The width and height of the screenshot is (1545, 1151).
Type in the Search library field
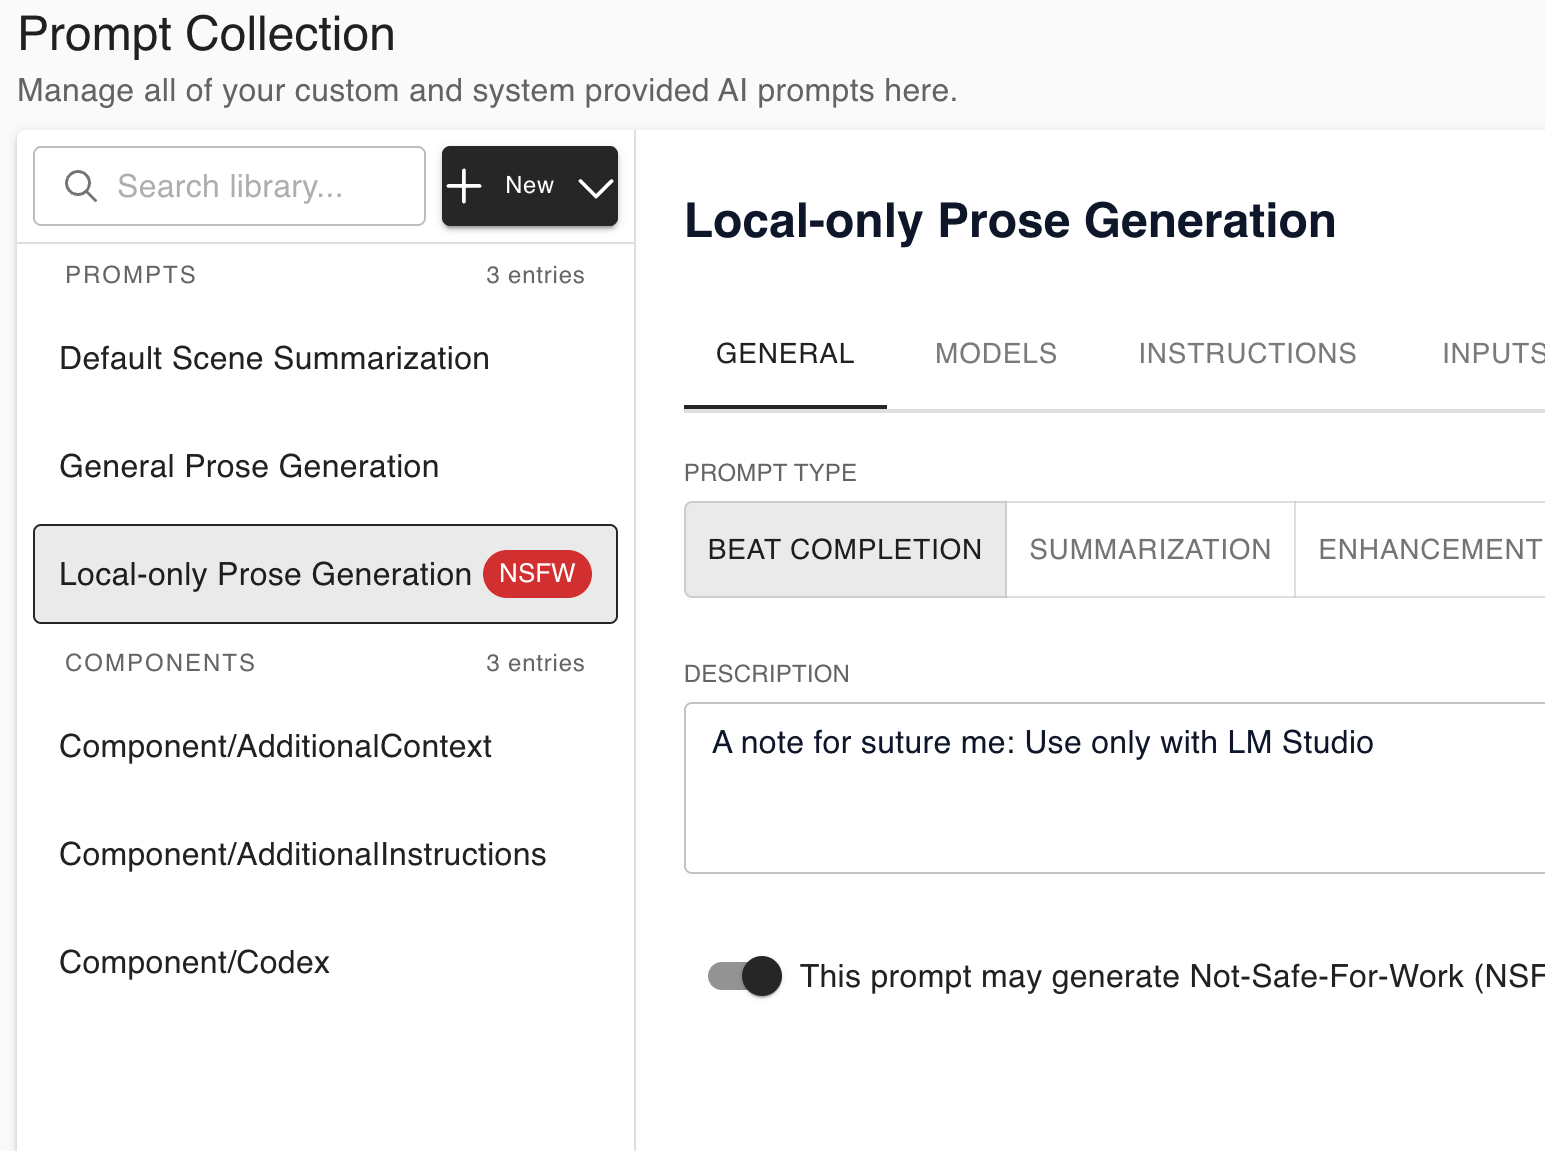[250, 186]
